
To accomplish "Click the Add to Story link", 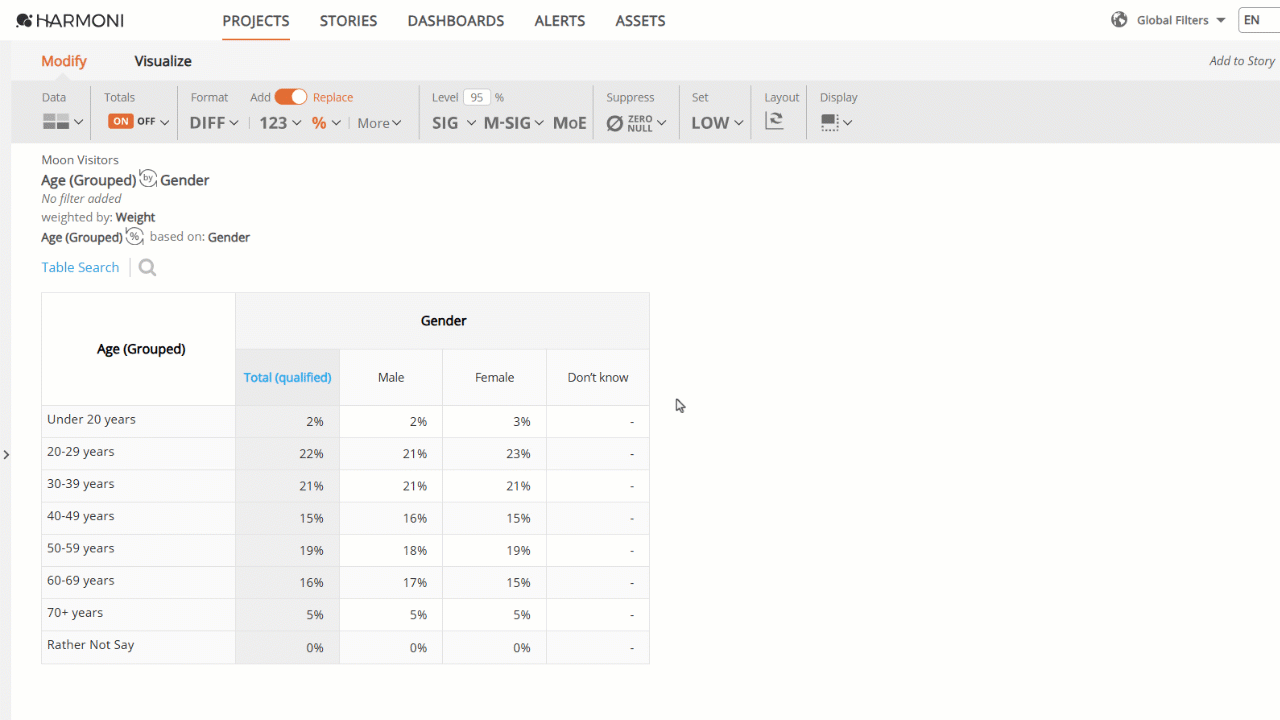I will [x=1242, y=61].
